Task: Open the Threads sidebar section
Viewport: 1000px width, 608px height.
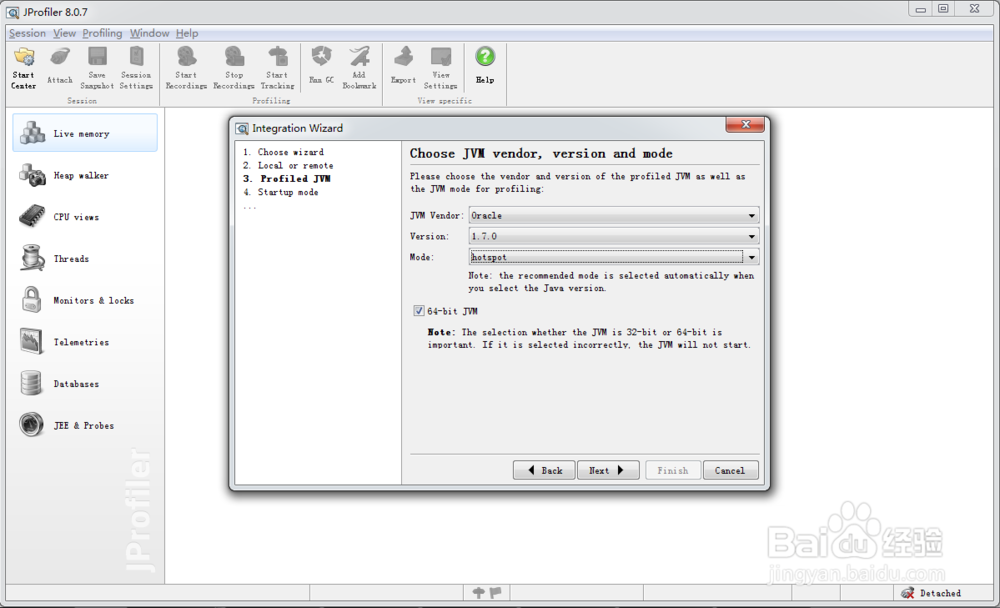Action: point(85,258)
